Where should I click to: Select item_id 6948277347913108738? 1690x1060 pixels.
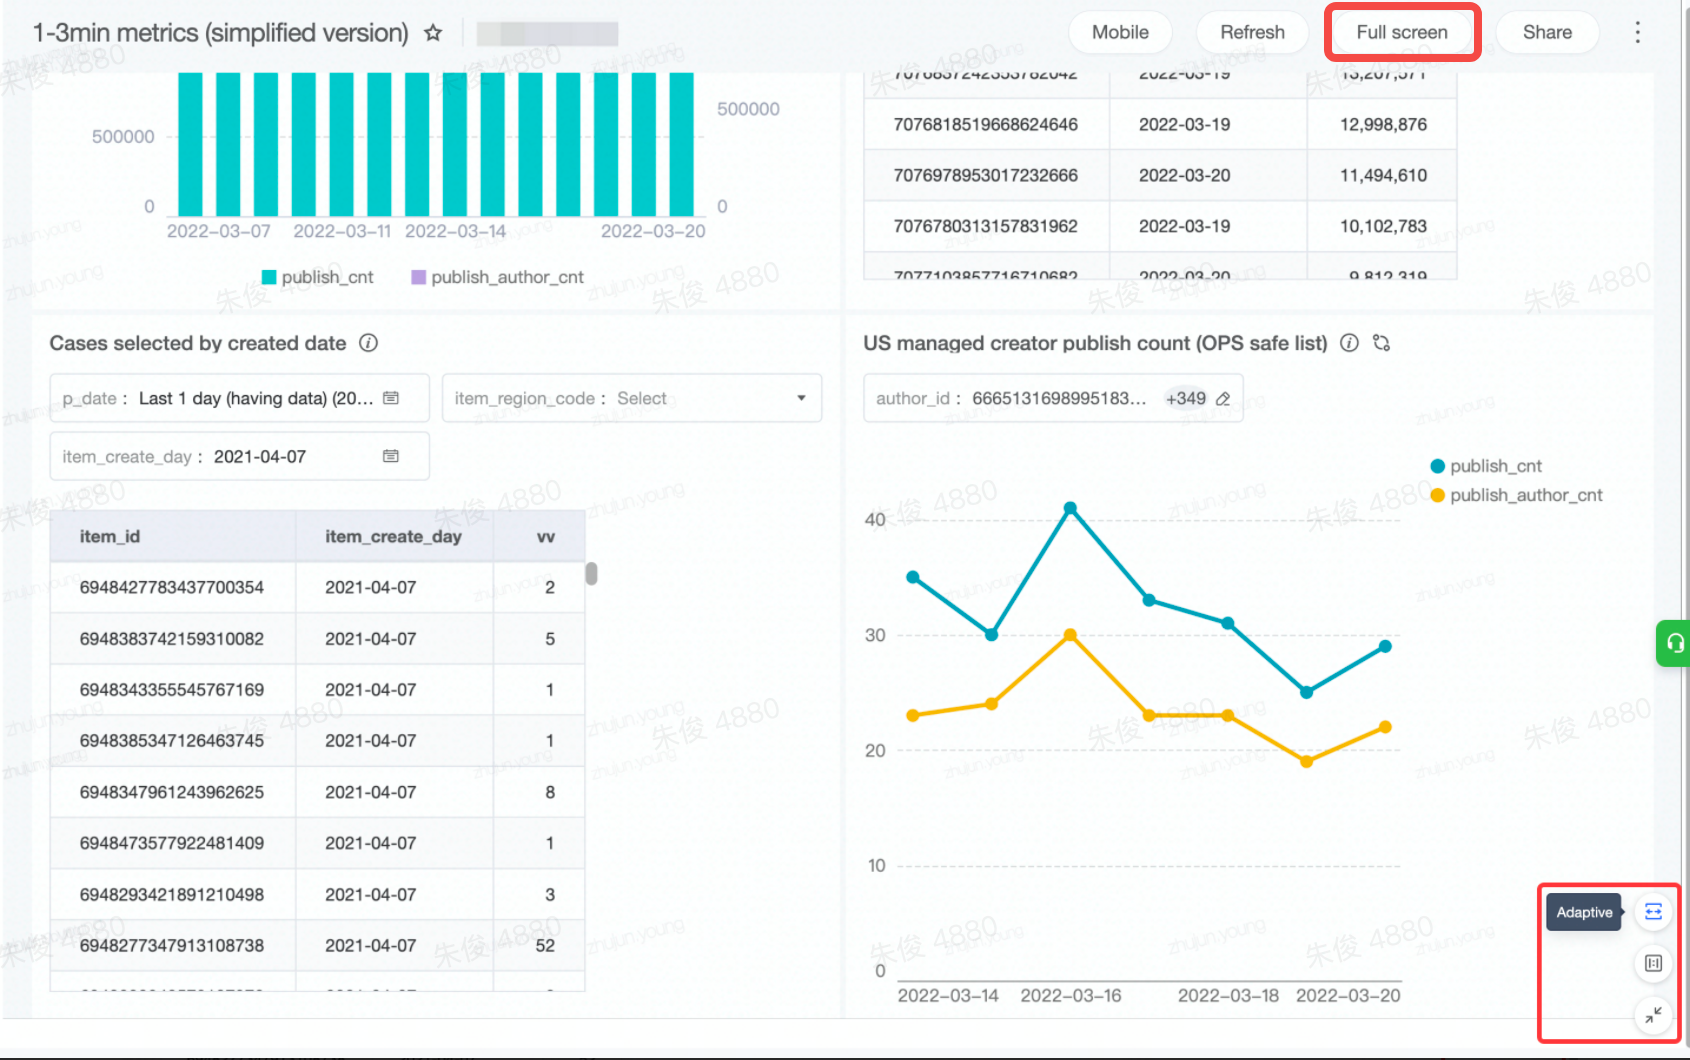pyautogui.click(x=172, y=946)
